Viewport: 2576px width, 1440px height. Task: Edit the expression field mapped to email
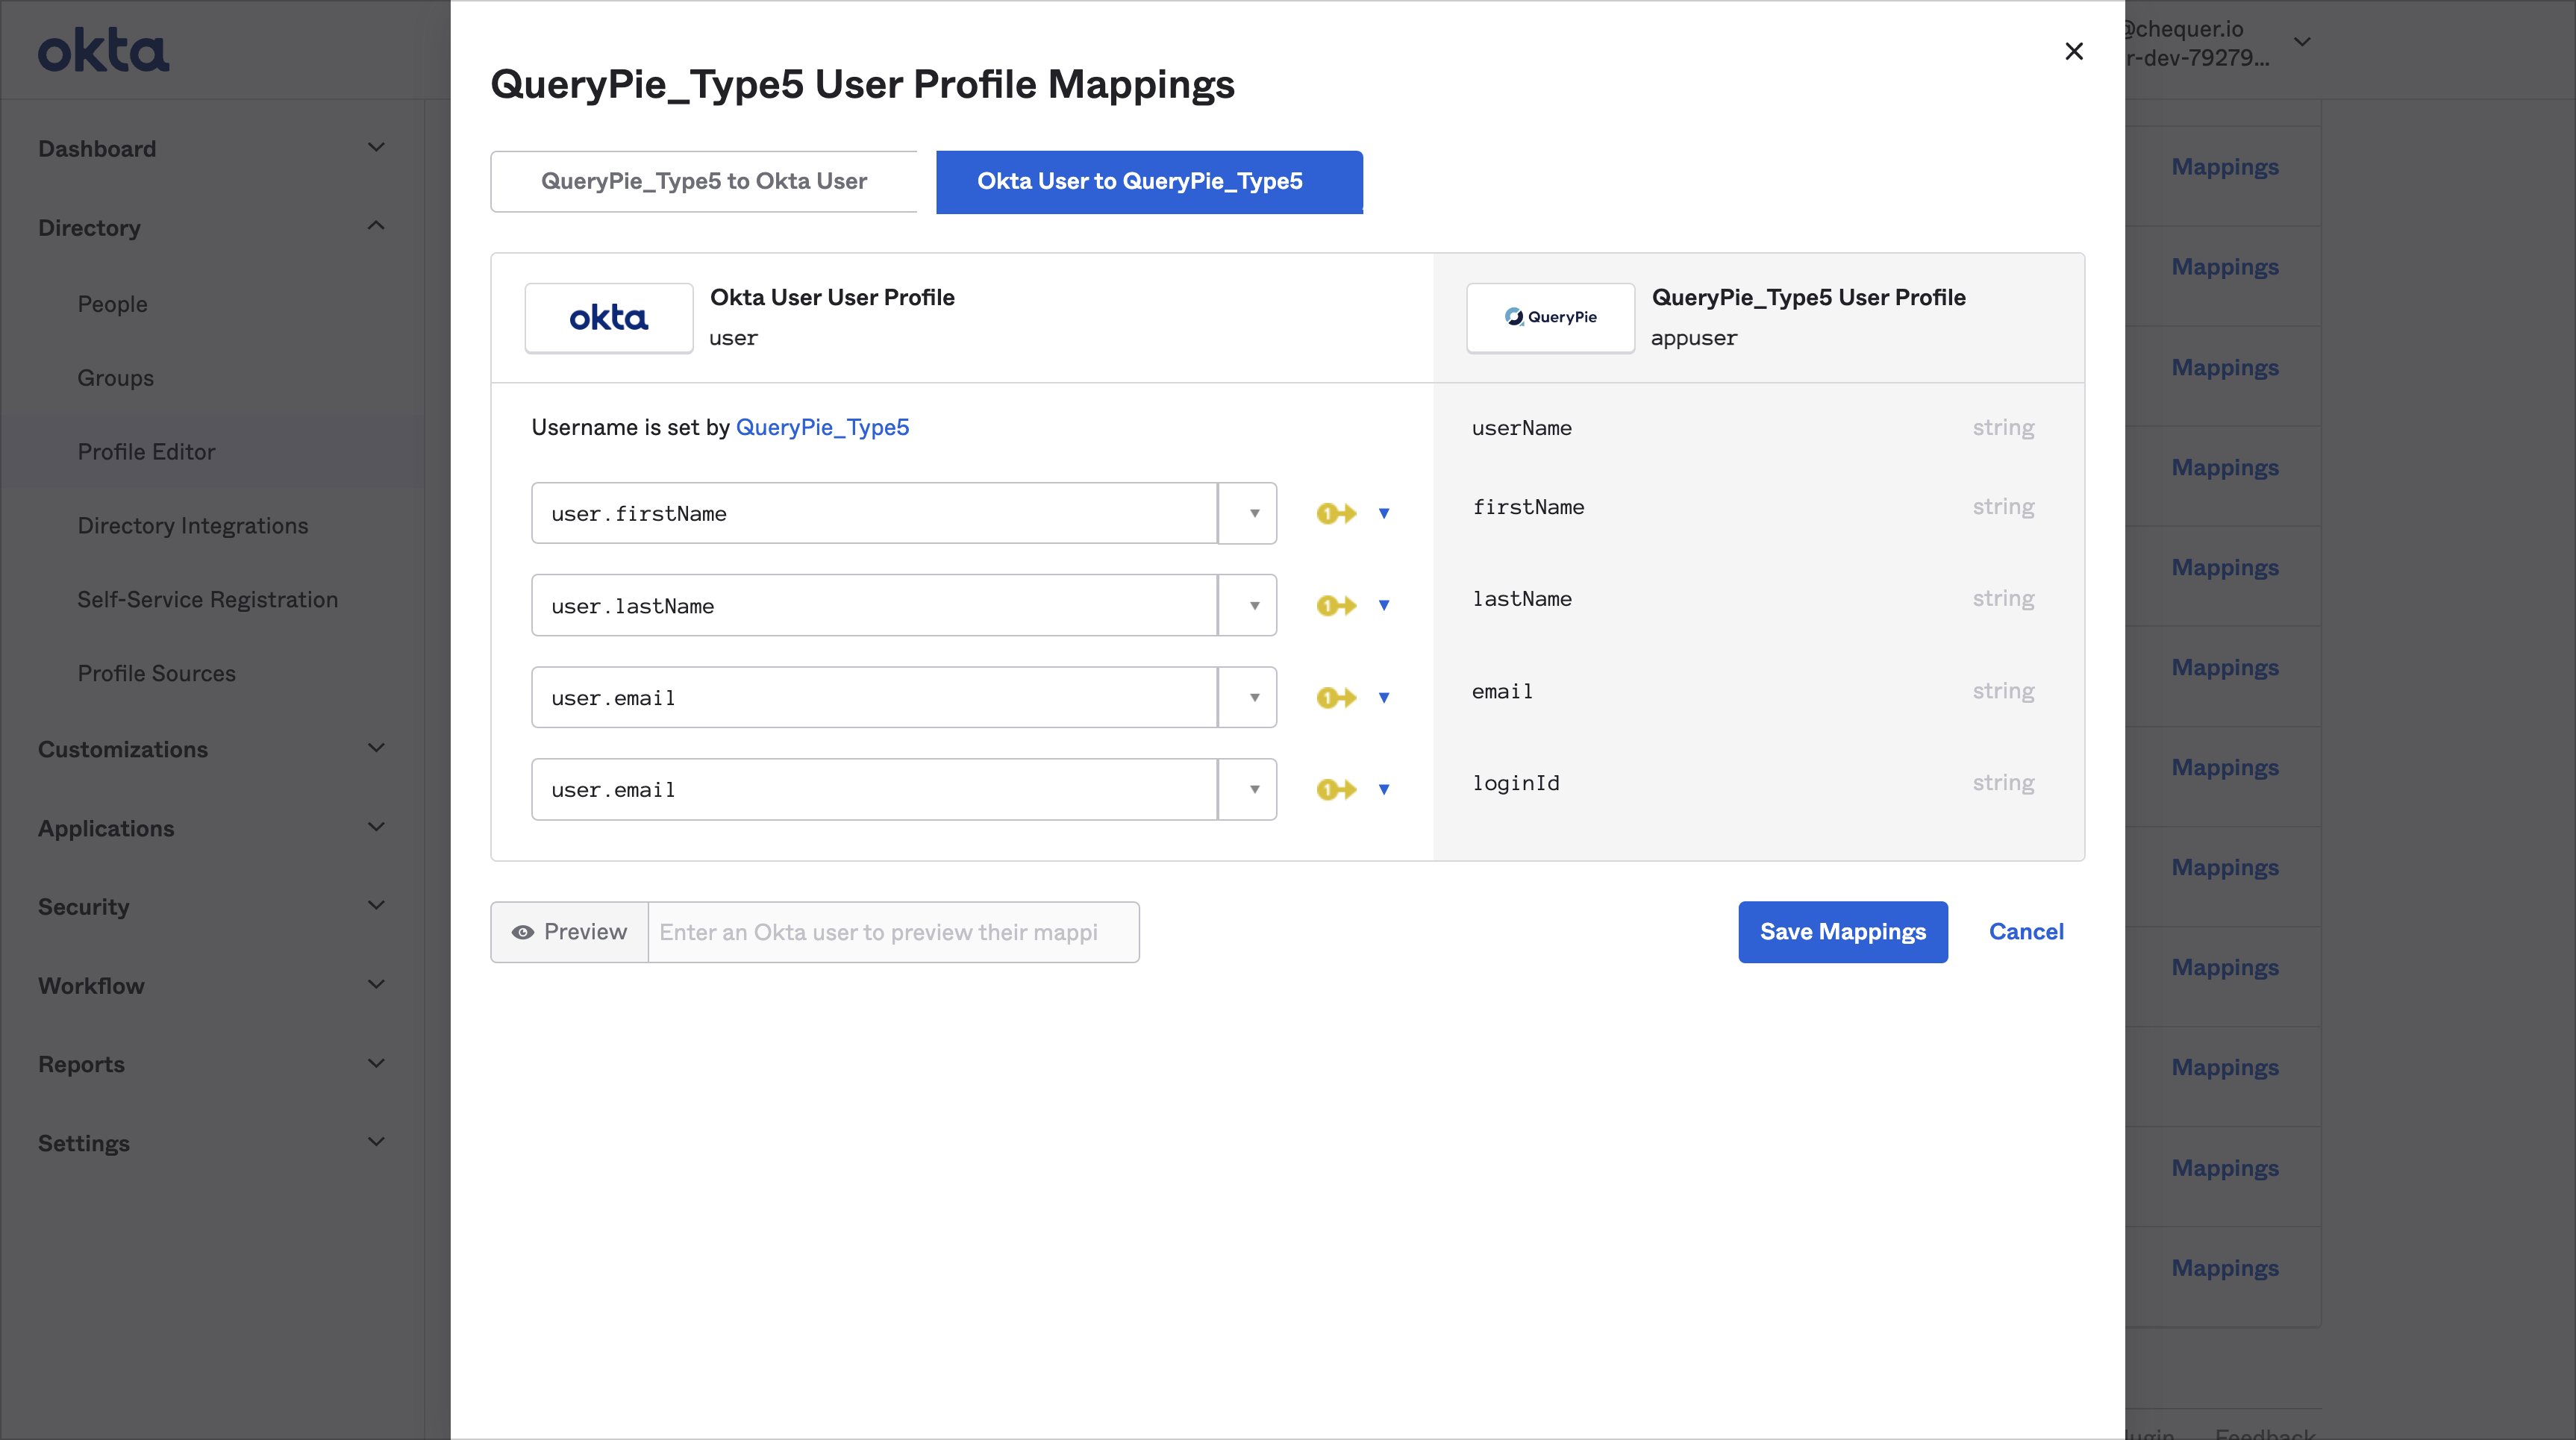[874, 697]
